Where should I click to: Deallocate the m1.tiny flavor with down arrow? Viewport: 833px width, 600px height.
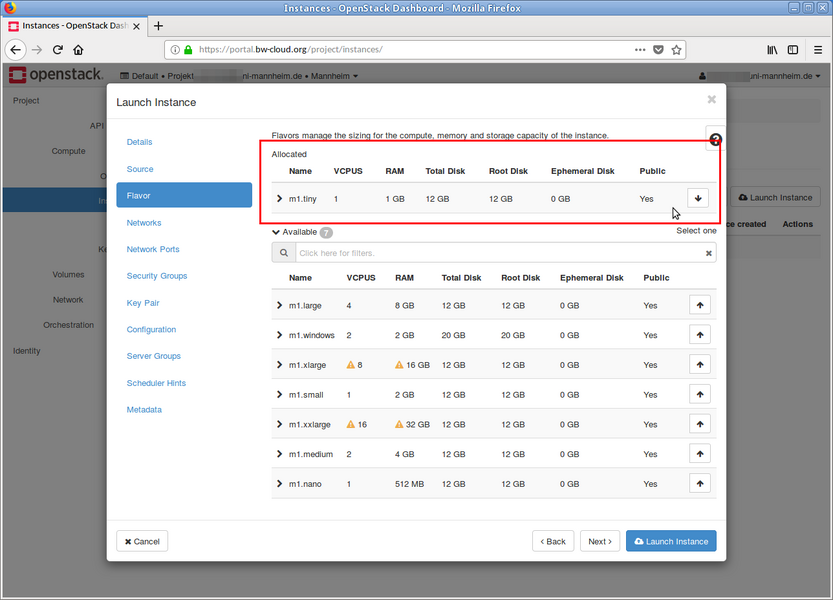[x=698, y=198]
